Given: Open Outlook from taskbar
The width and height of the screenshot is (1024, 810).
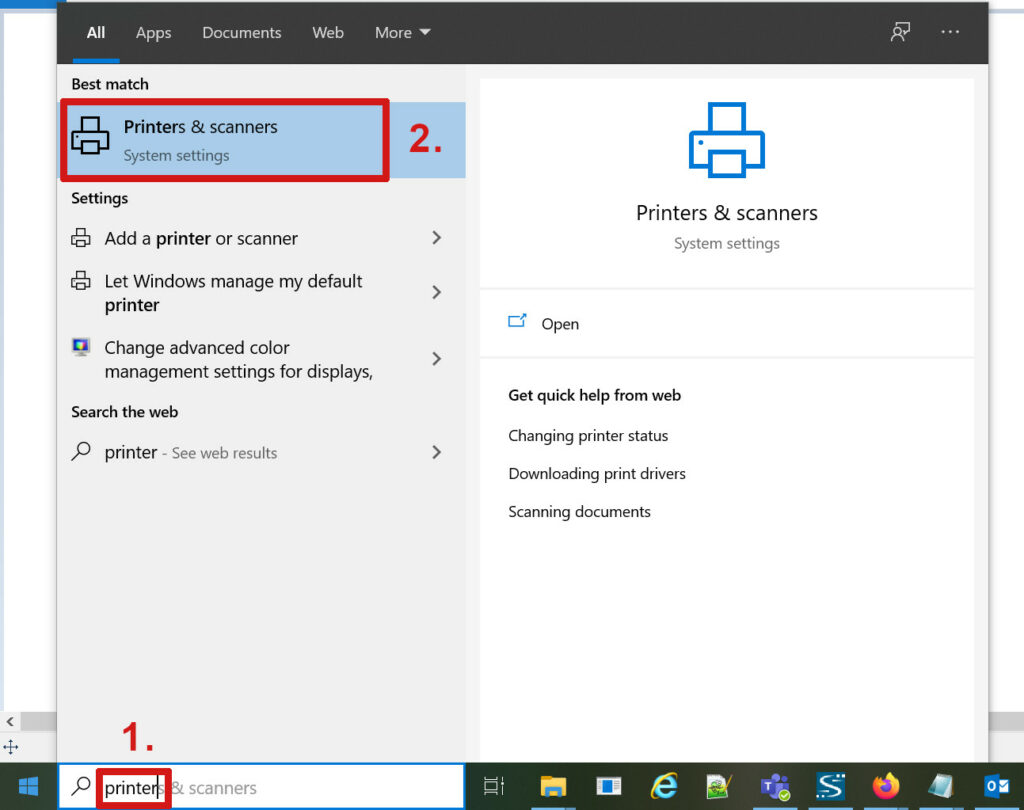Looking at the screenshot, I should click(997, 786).
